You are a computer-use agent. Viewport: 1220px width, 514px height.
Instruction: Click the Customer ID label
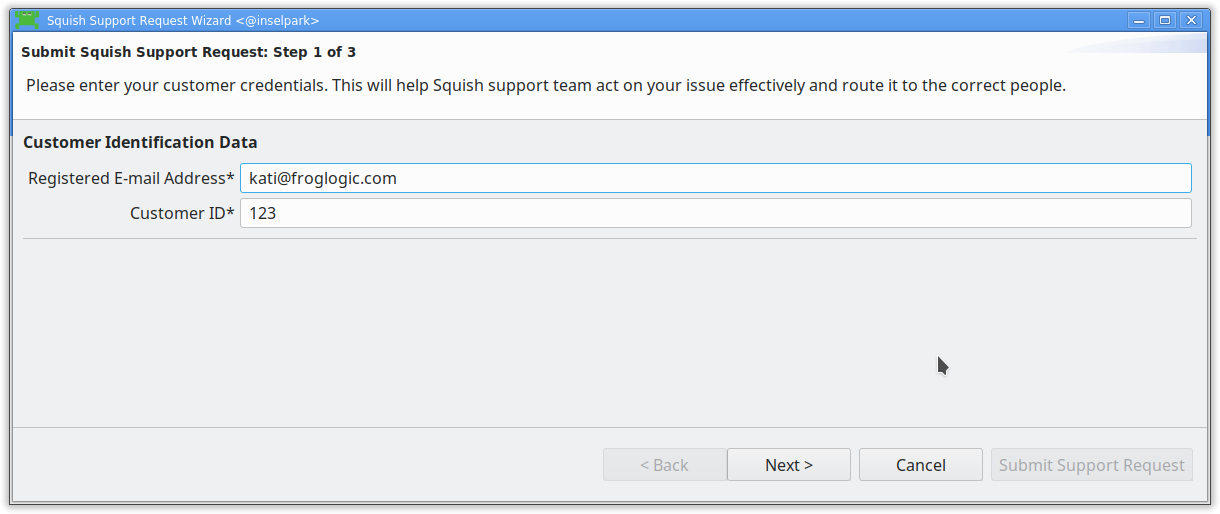(182, 213)
